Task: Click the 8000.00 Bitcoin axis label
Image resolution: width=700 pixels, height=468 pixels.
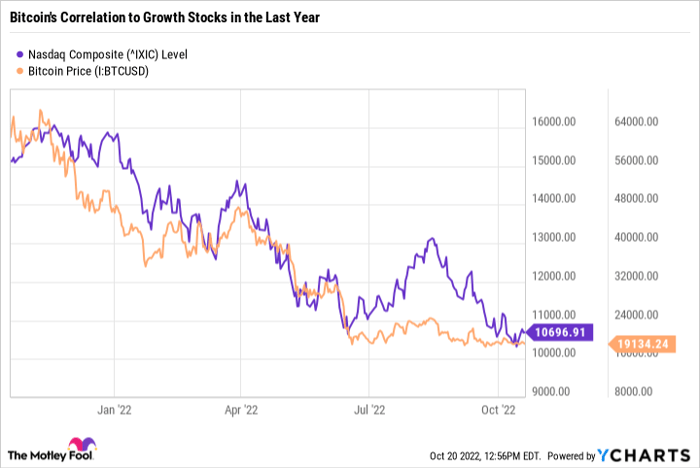Action: 638,392
